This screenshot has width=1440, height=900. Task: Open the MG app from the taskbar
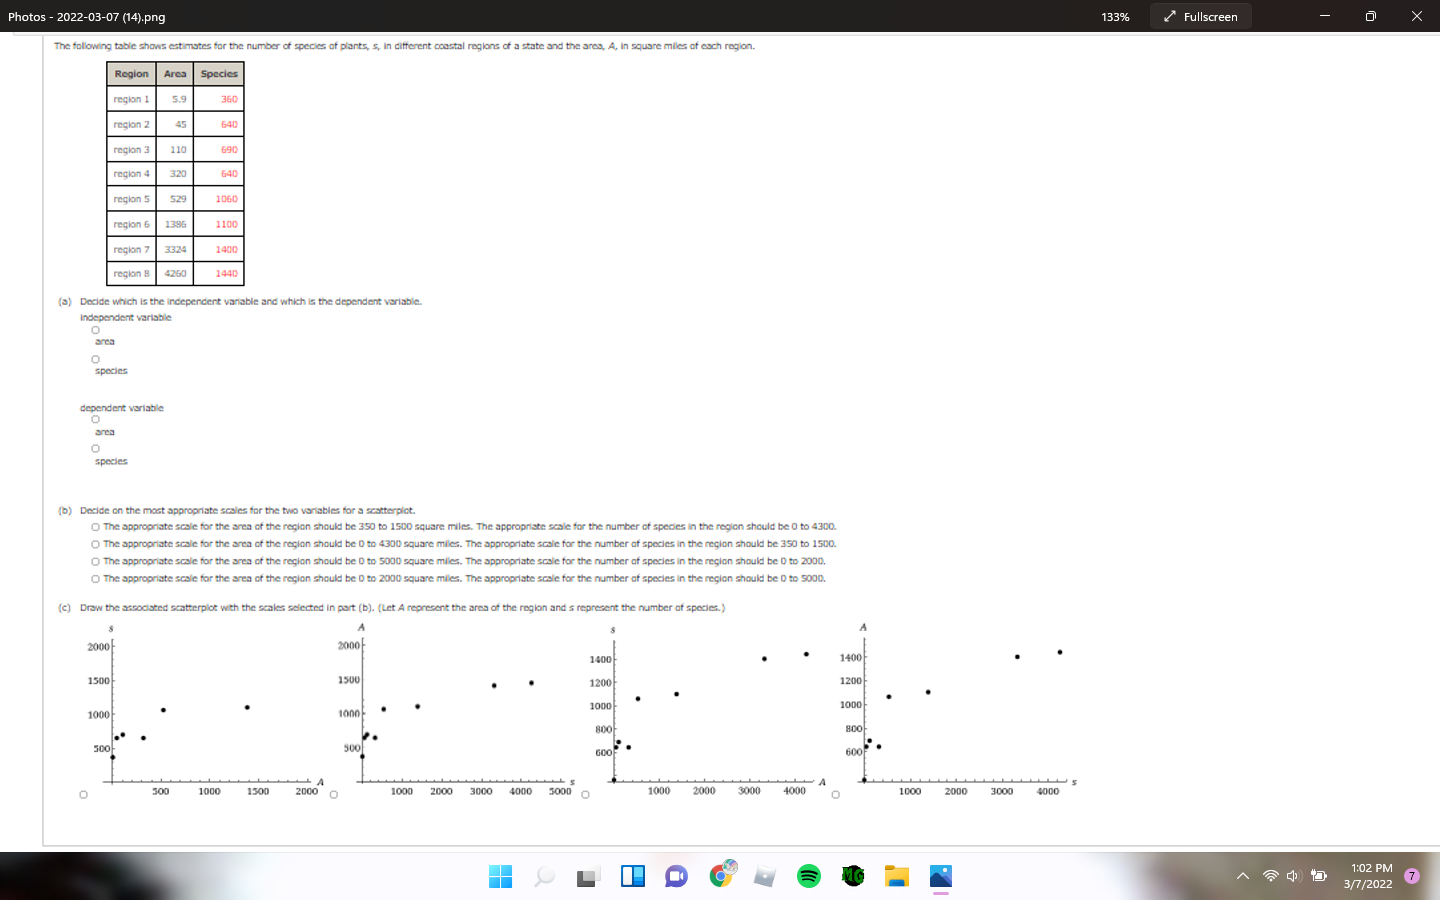(x=852, y=877)
